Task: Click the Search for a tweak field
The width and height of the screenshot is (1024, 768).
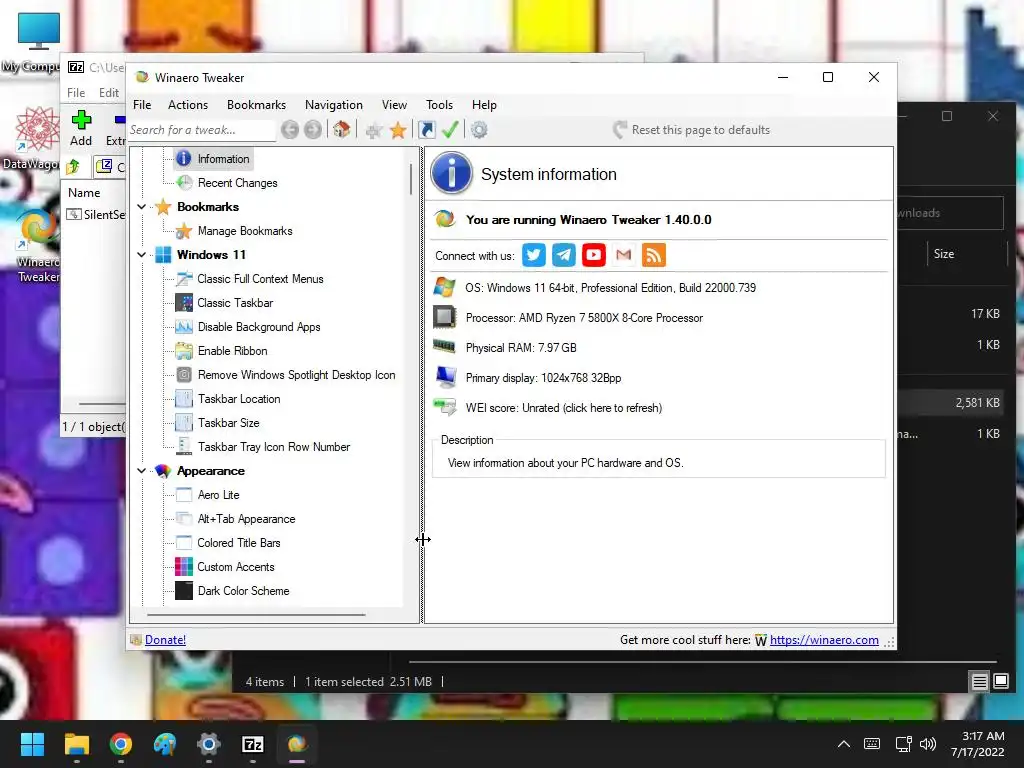Action: coord(202,130)
